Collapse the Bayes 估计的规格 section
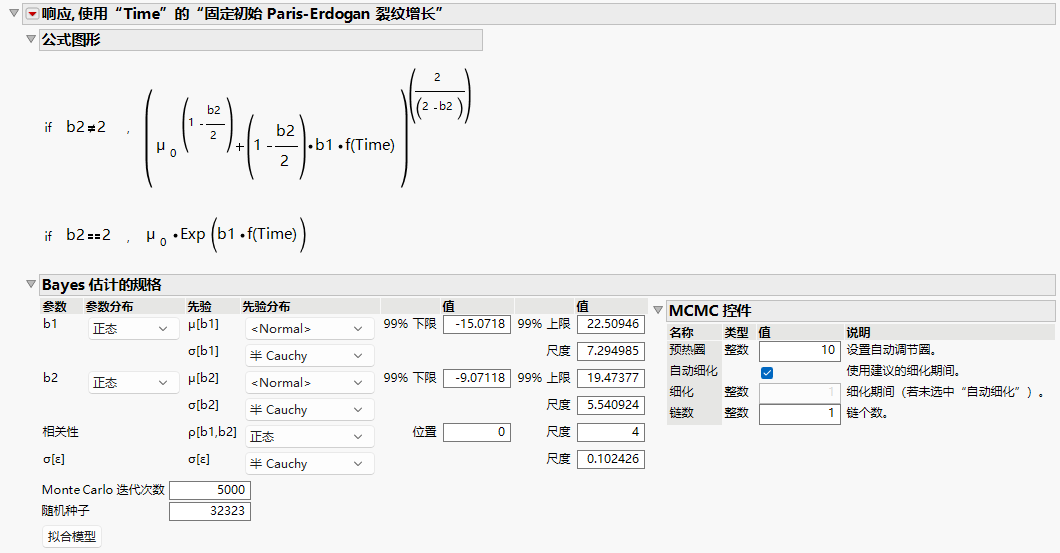Screen dimensions: 1060x553 (30, 284)
